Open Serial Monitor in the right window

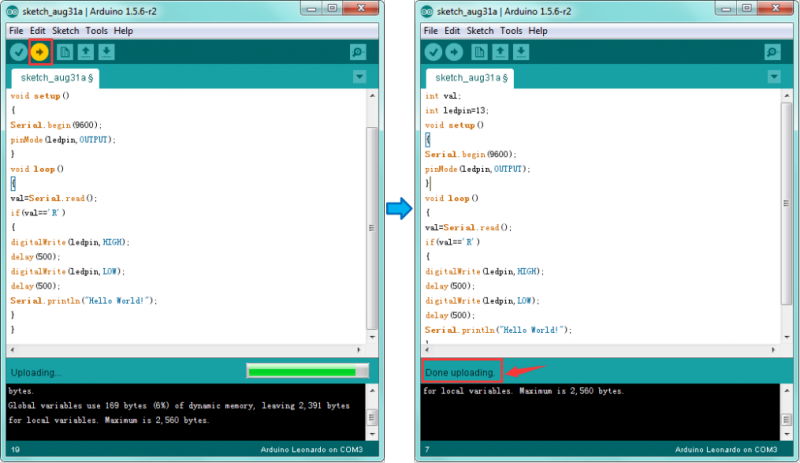click(771, 52)
